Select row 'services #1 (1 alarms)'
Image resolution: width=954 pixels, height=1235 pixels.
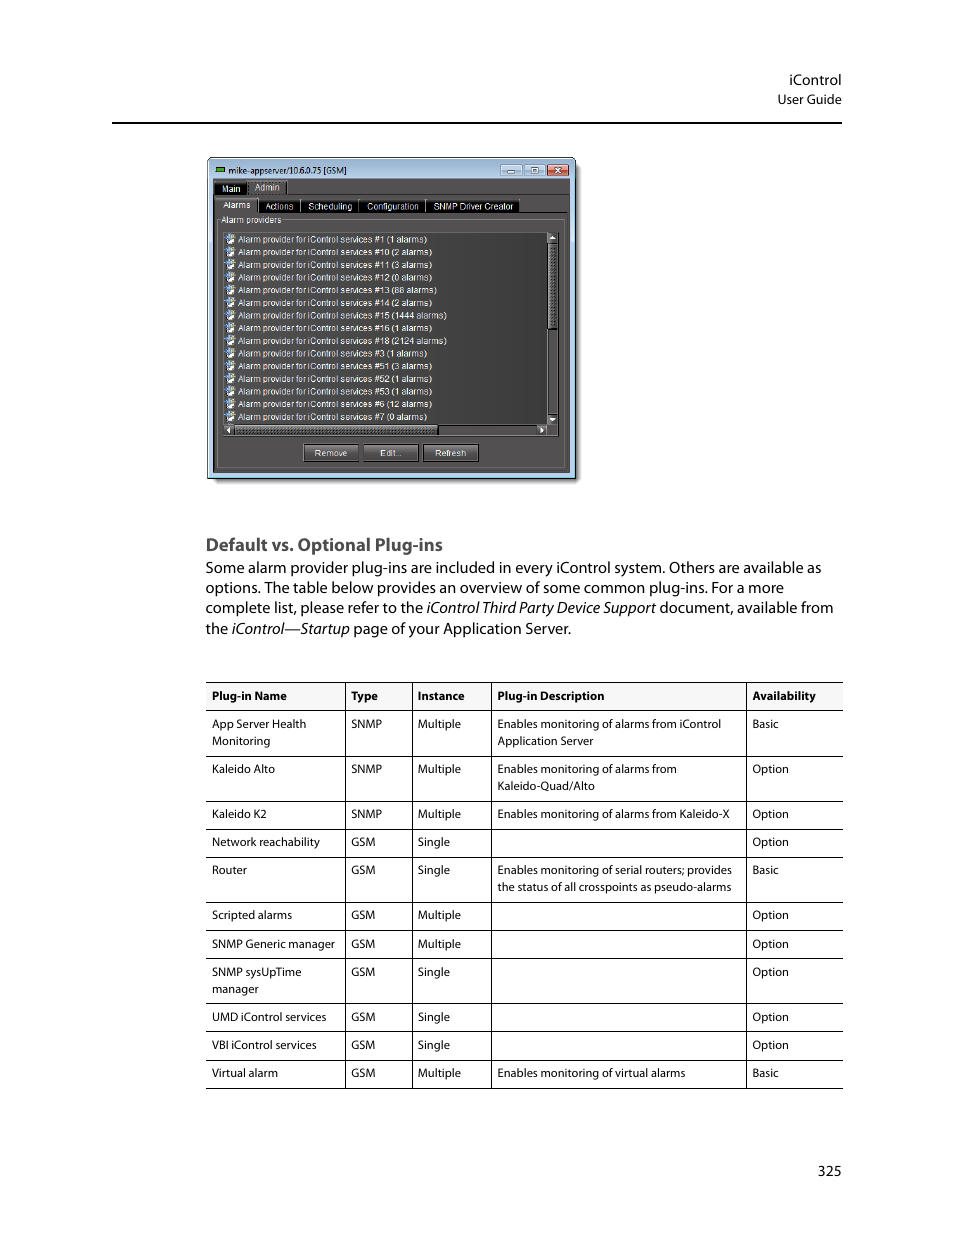coord(385,239)
